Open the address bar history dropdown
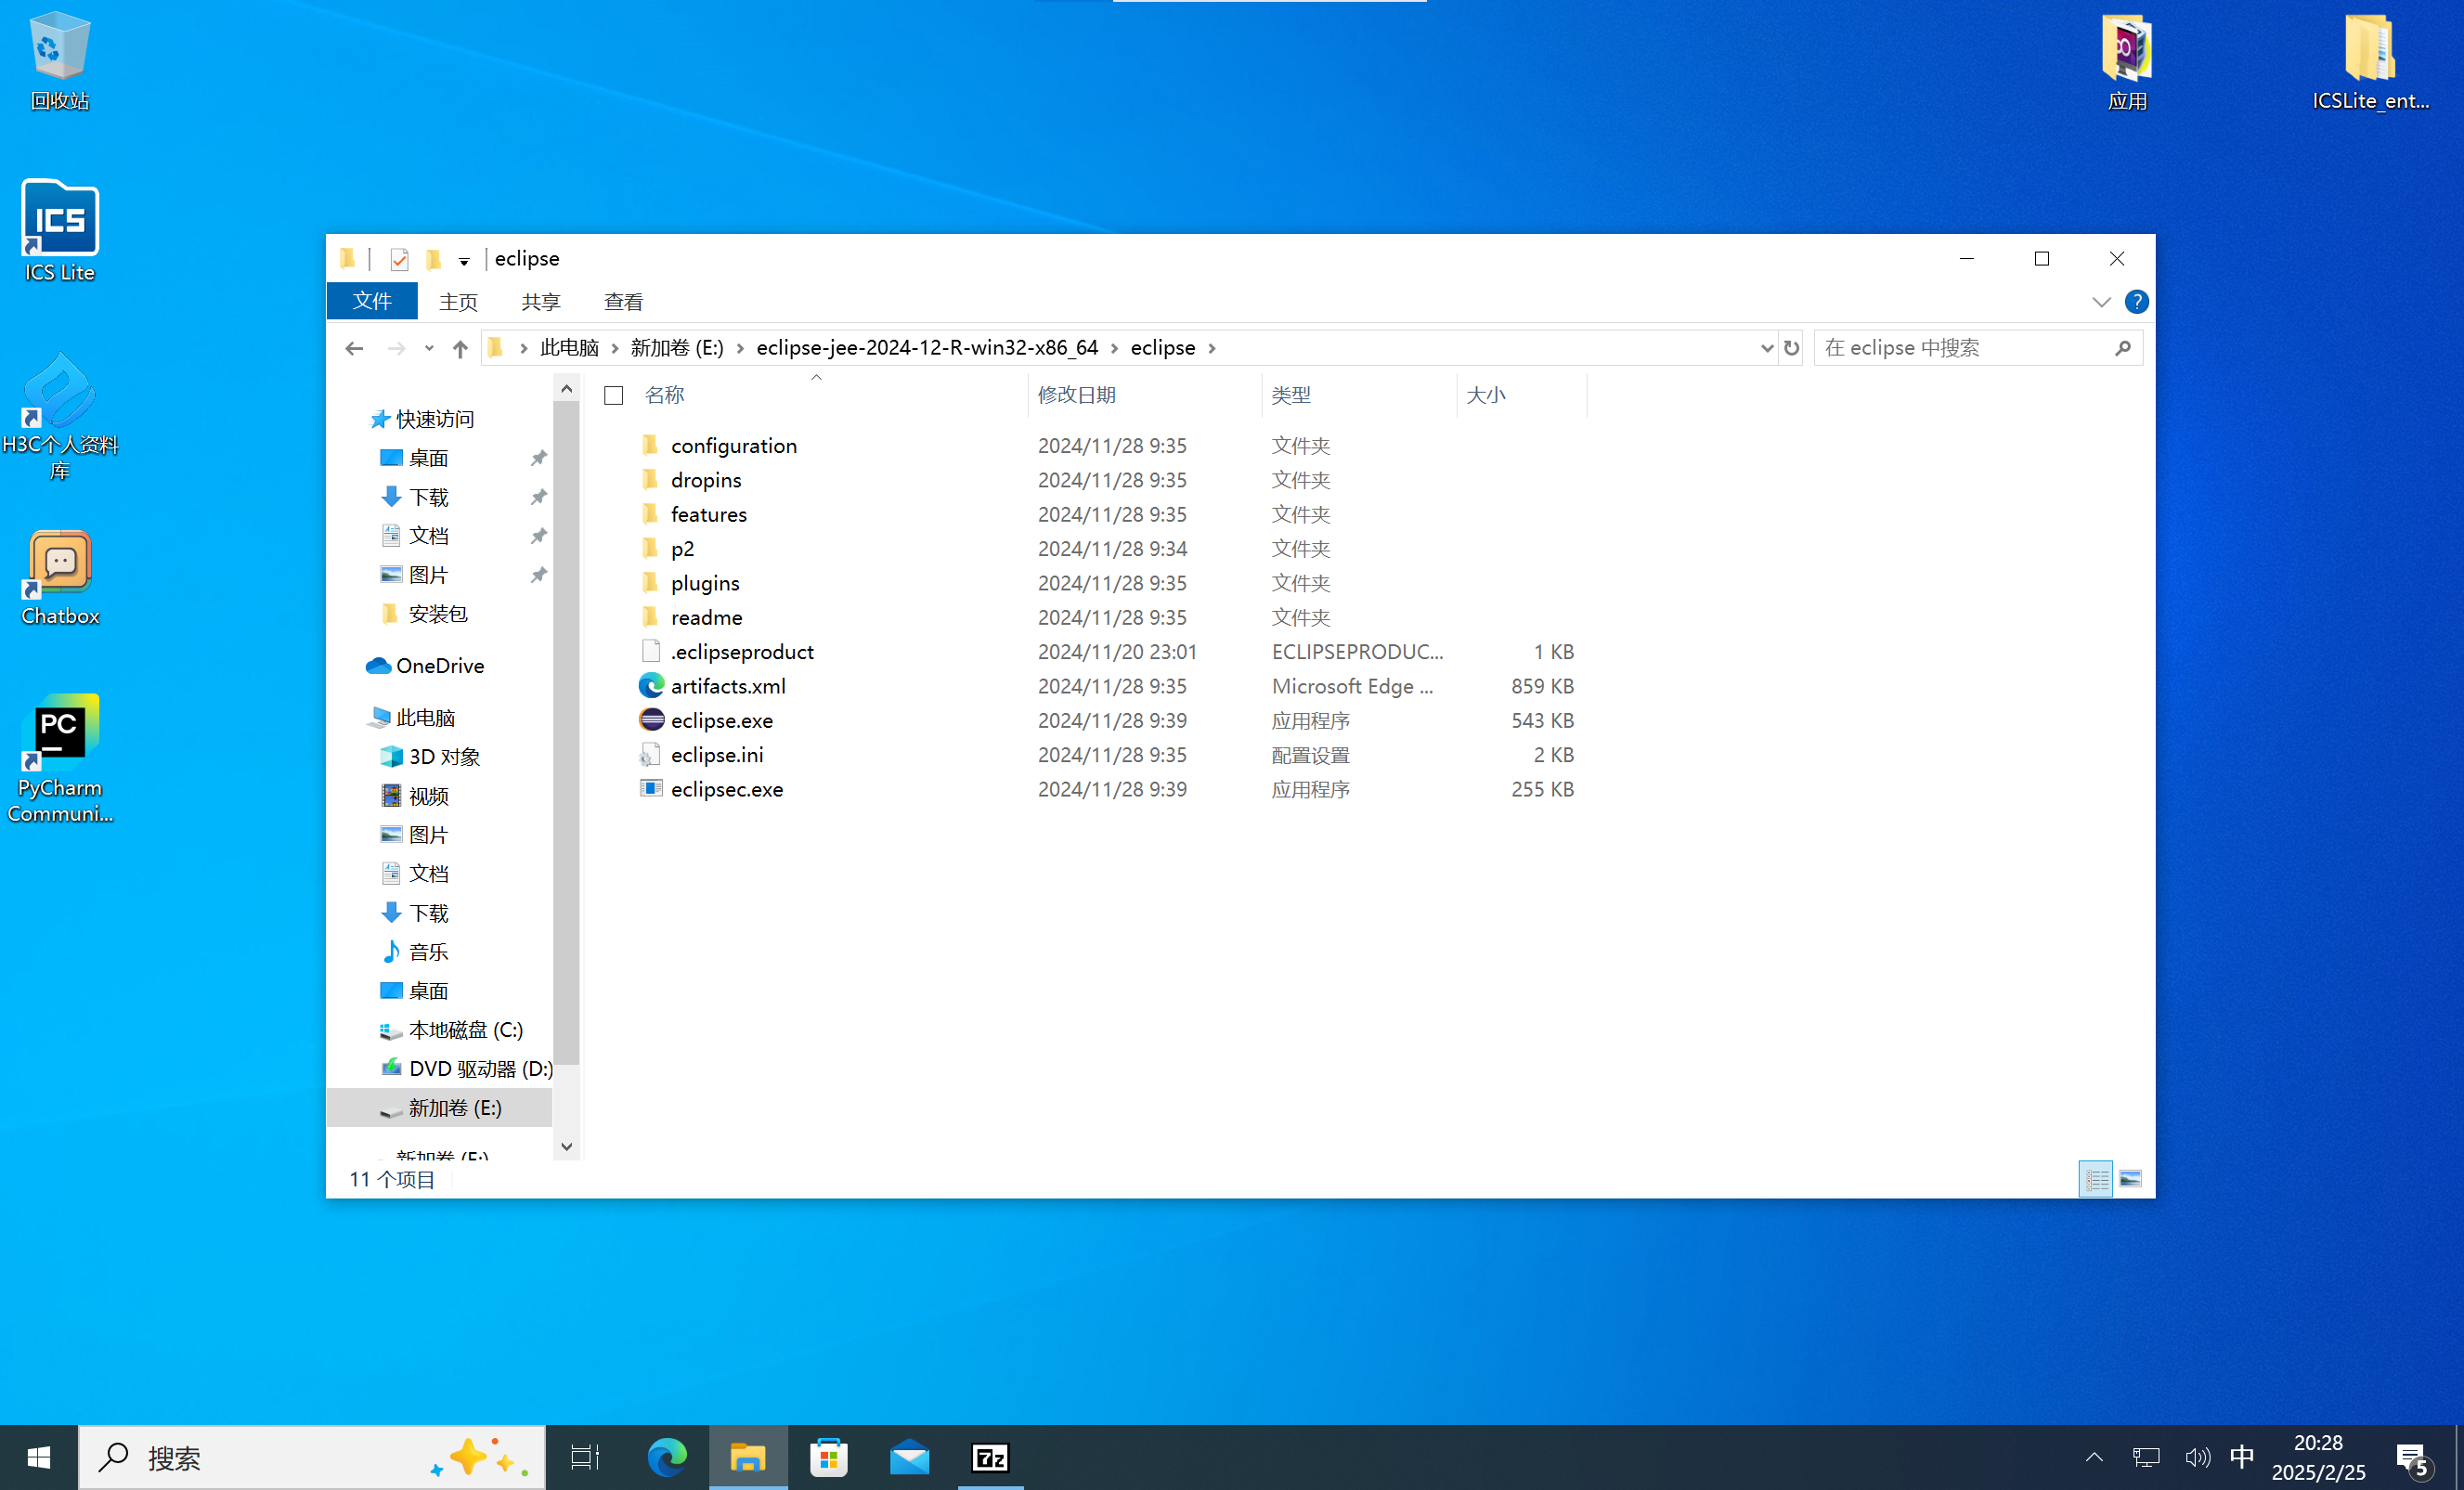Screen dimensions: 2464x1490 tap(1766, 348)
